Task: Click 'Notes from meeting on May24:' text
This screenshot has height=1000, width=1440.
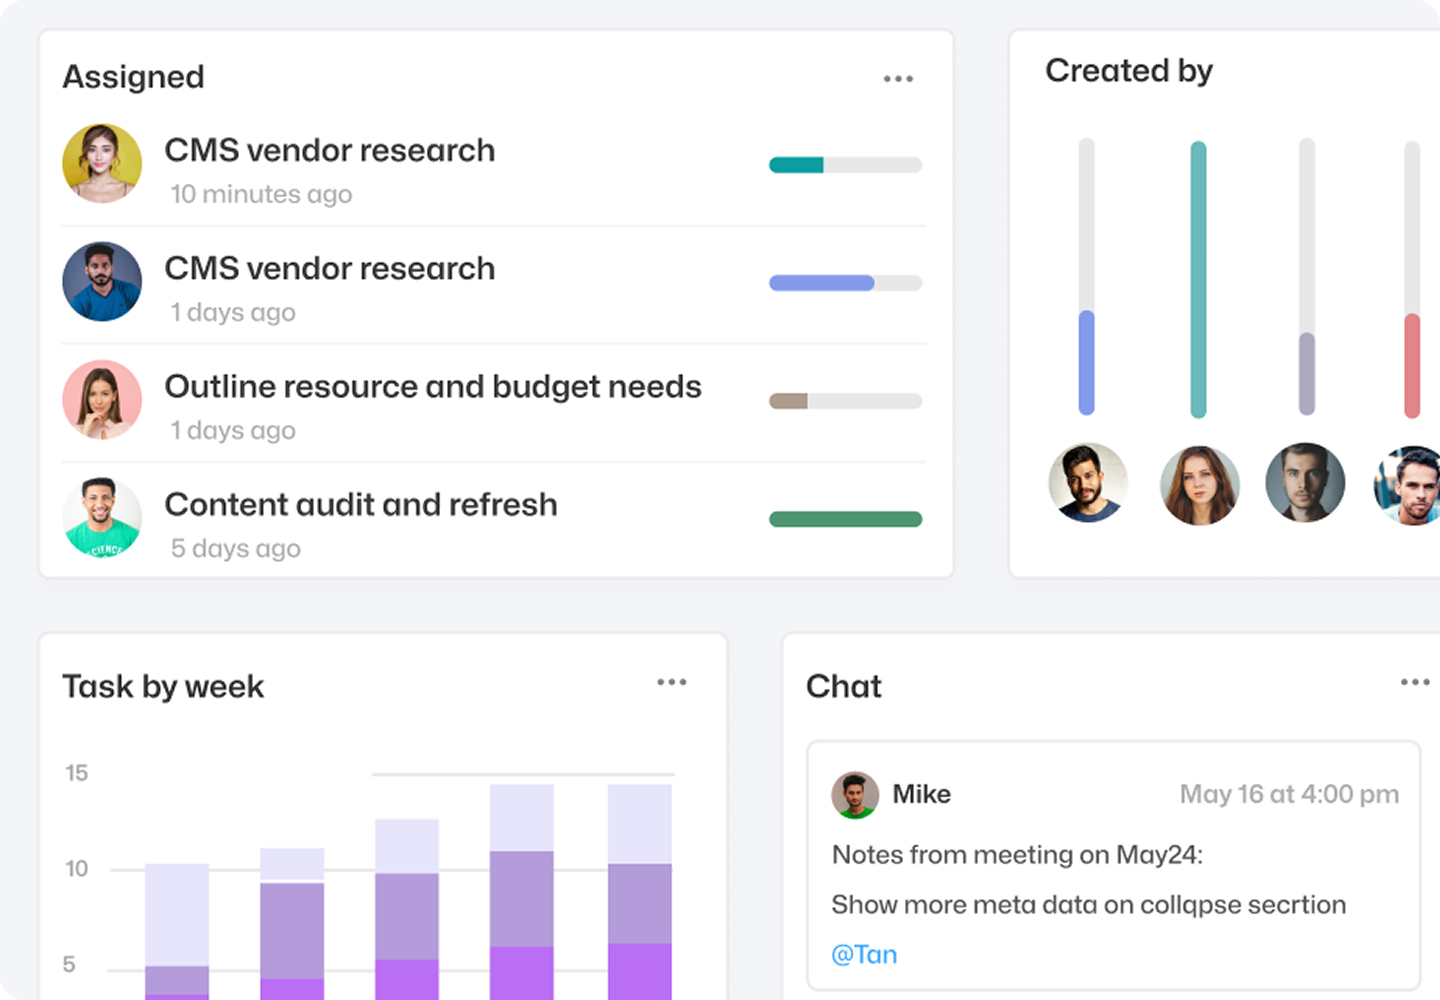Action: [x=1017, y=855]
